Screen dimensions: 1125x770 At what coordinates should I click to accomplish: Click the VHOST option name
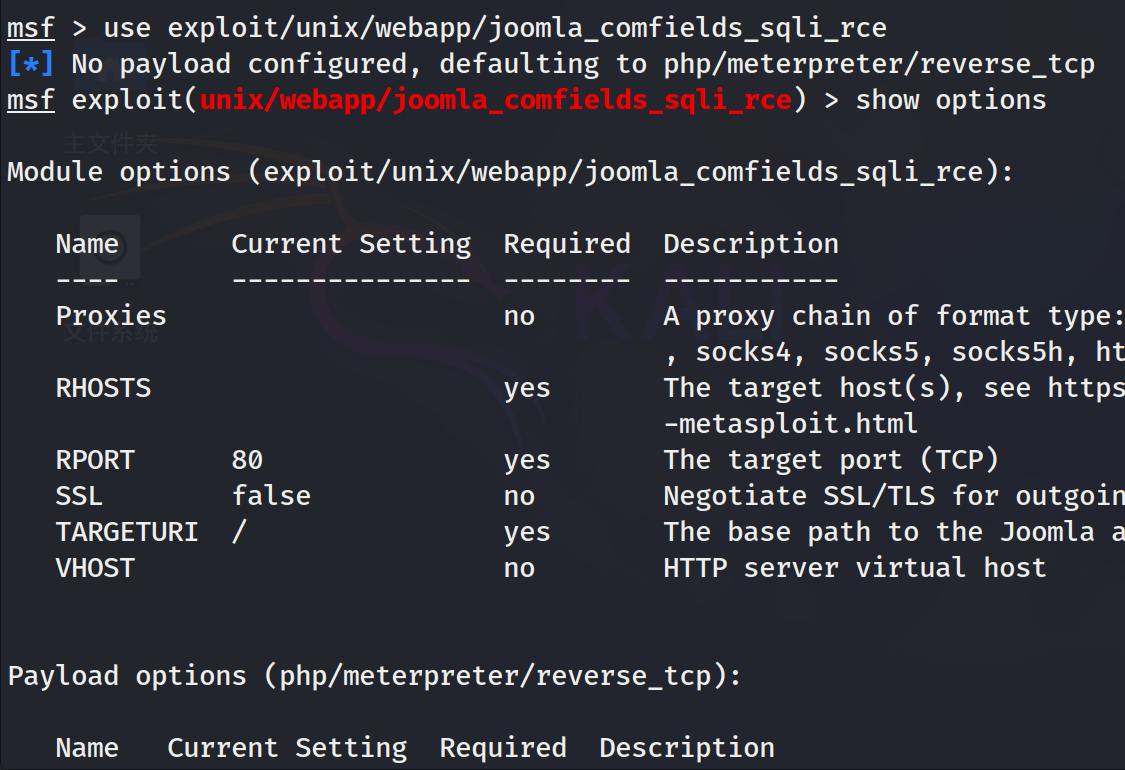tap(95, 568)
